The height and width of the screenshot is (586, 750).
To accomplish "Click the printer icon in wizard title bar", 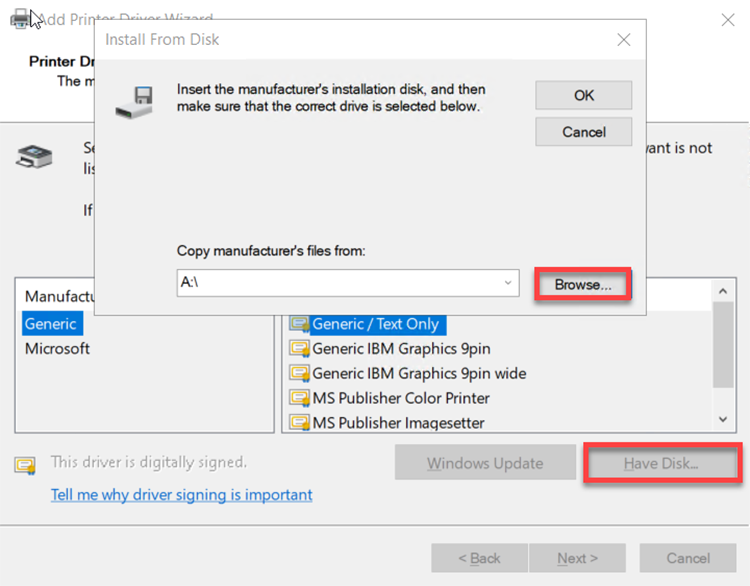I will (x=19, y=18).
